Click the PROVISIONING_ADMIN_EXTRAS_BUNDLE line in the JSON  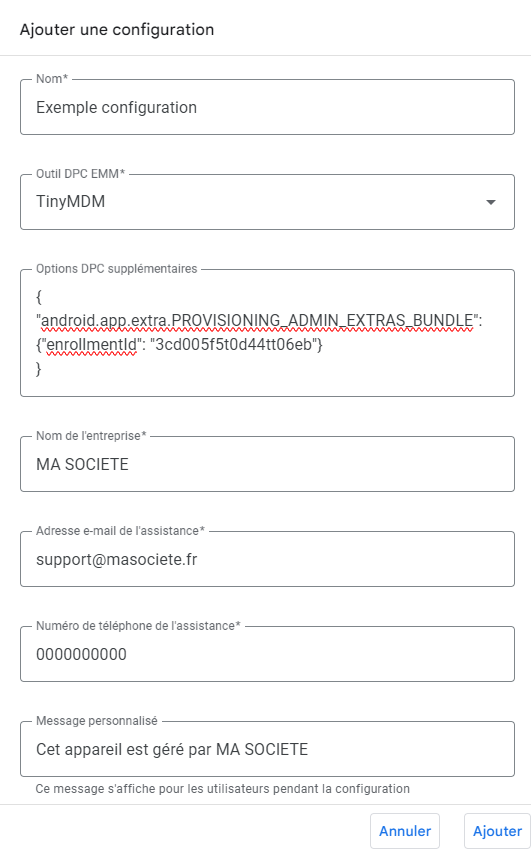(x=259, y=321)
